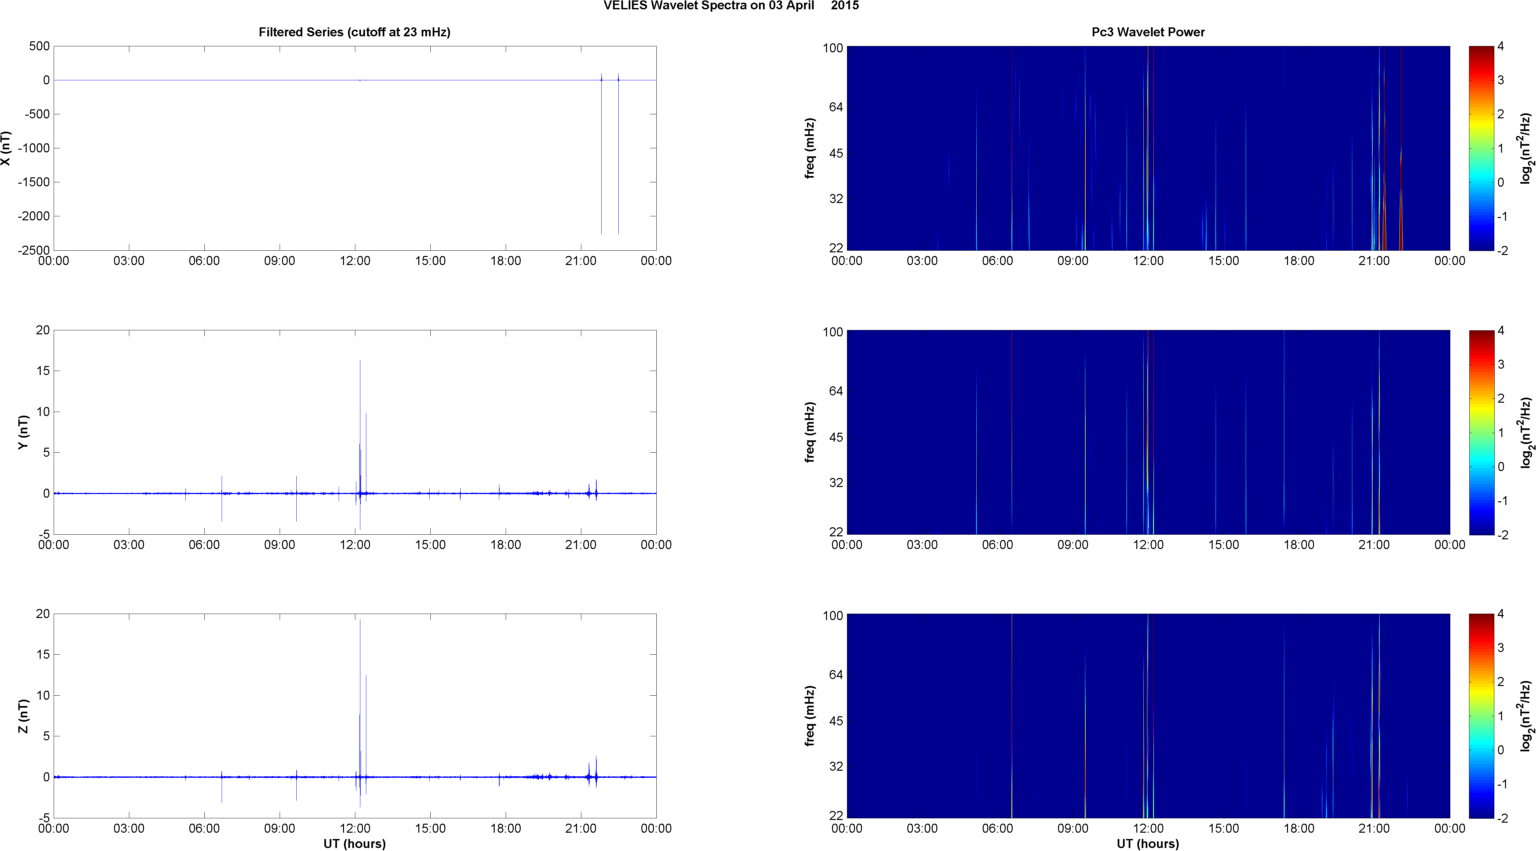Click the colorbar beside the Z-component wavelet spectrogram
This screenshot has width=1536, height=851.
(1481, 716)
